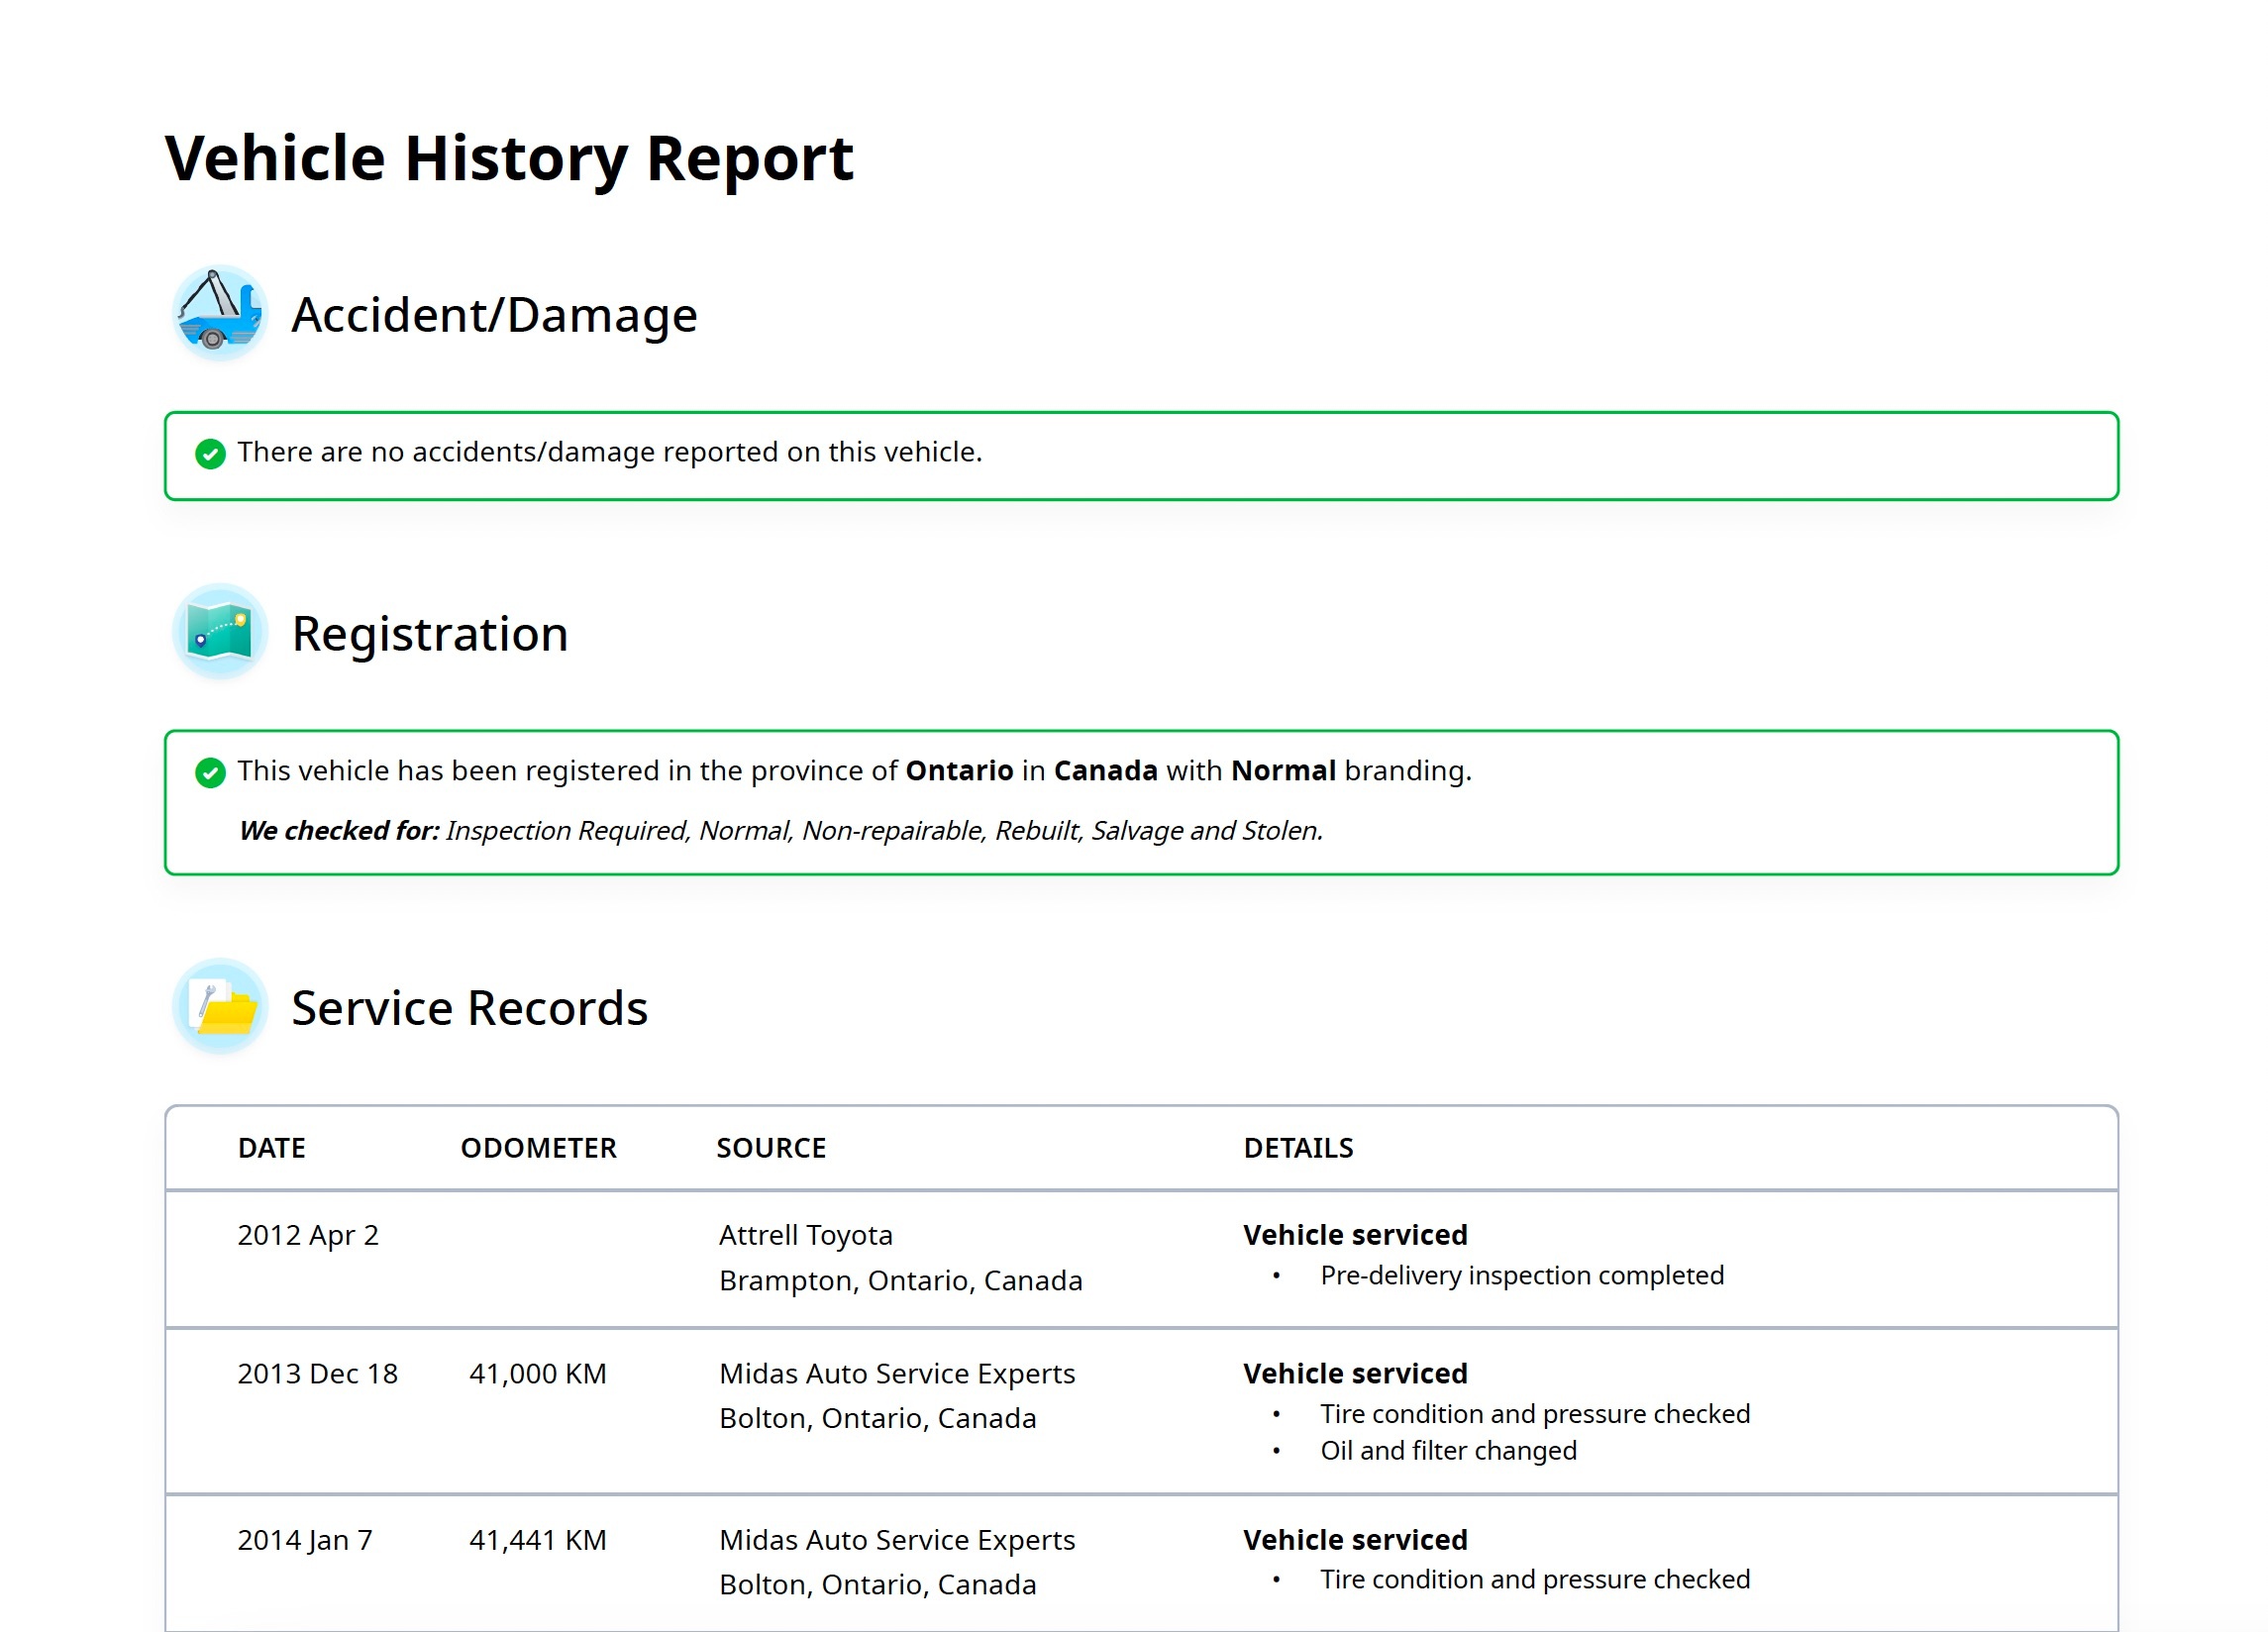
Task: Click Tire condition detail in 2013 Dec 18 row
Action: 1535,1414
